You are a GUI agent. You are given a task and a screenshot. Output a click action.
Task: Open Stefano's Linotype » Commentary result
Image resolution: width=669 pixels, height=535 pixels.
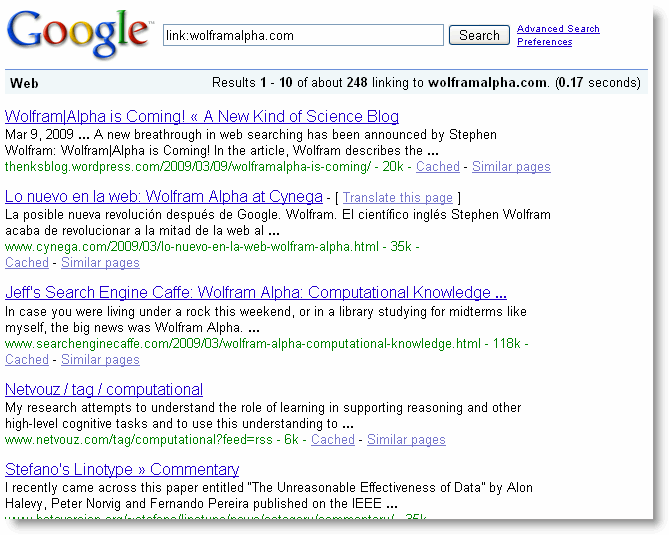pyautogui.click(x=122, y=469)
